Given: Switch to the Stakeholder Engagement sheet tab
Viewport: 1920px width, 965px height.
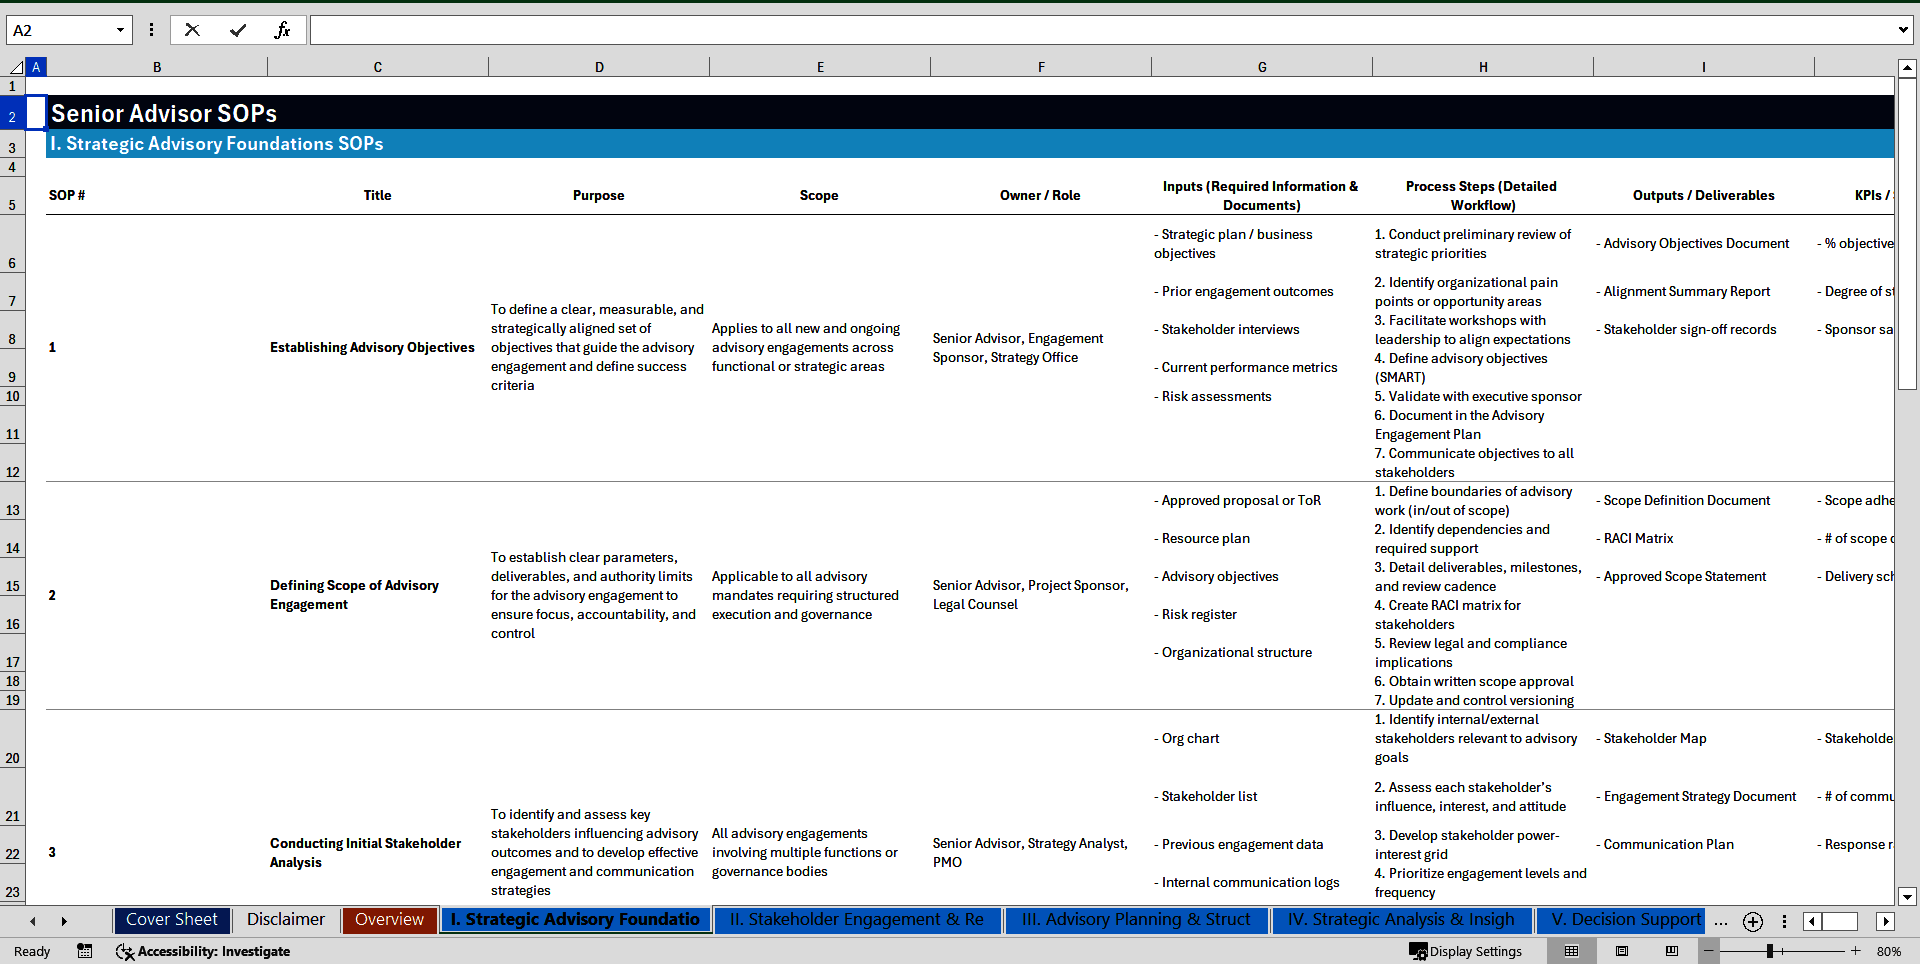Looking at the screenshot, I should [x=856, y=920].
